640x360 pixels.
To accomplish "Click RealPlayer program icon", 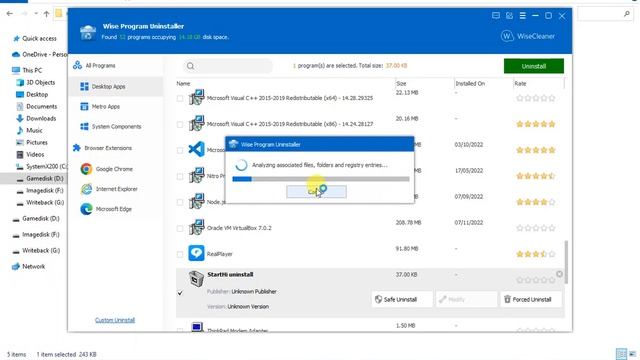I will point(196,253).
